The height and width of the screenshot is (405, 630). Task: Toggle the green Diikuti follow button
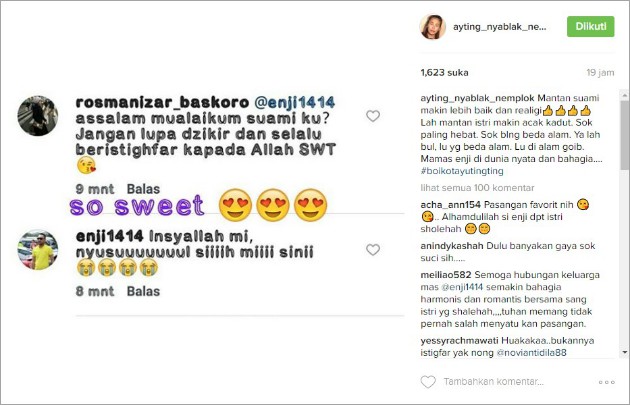[590, 27]
